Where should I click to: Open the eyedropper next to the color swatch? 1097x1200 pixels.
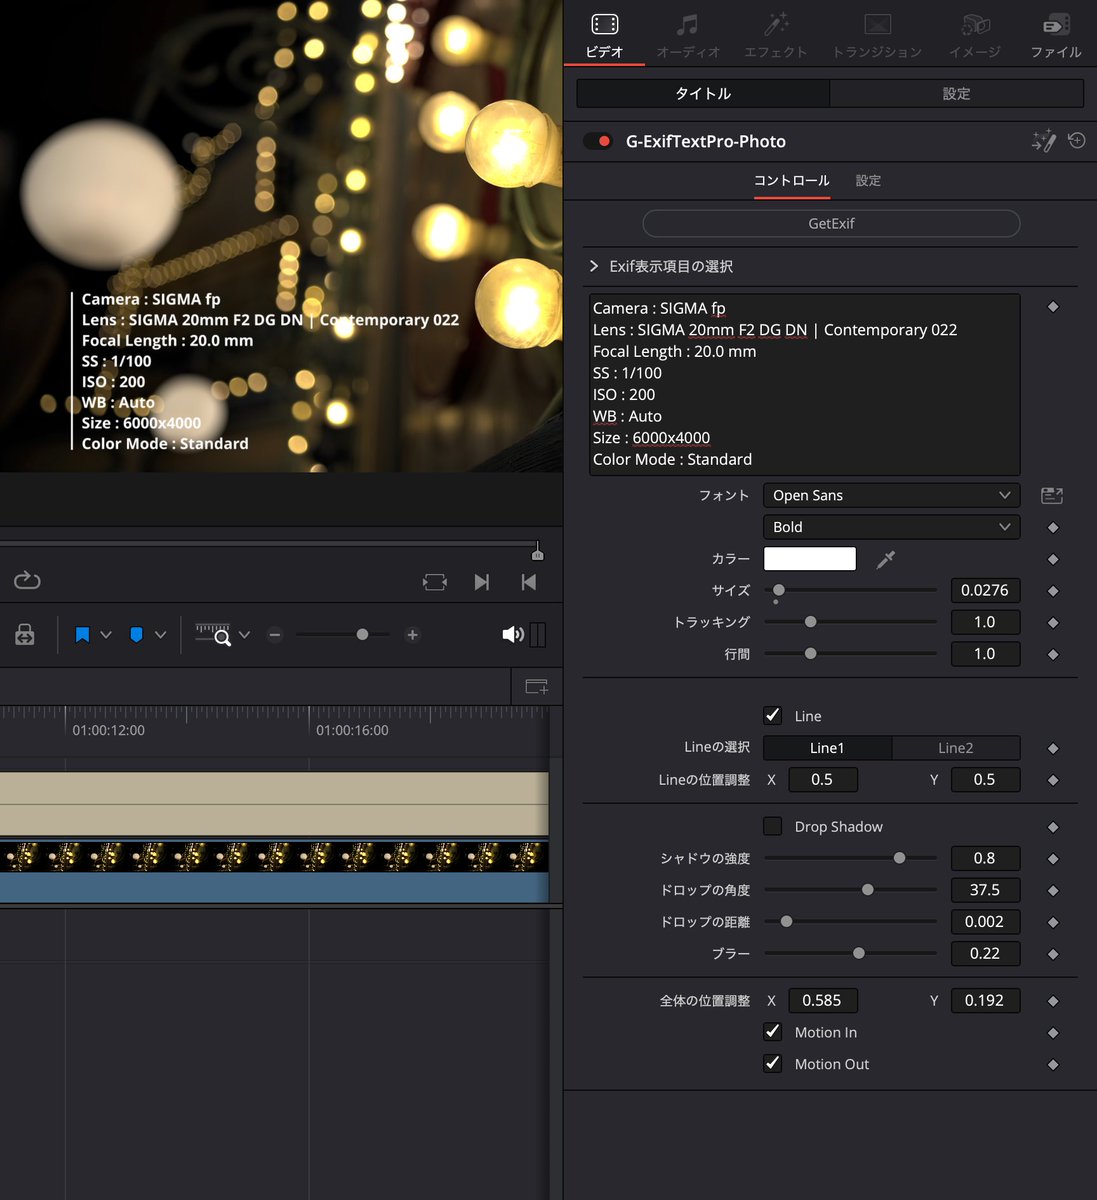(884, 559)
